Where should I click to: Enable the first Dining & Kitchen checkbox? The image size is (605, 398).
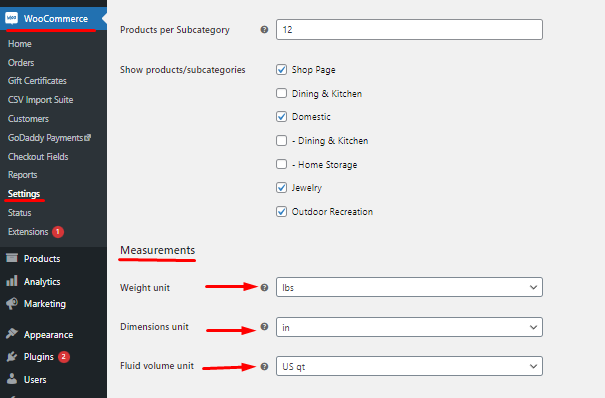[281, 93]
